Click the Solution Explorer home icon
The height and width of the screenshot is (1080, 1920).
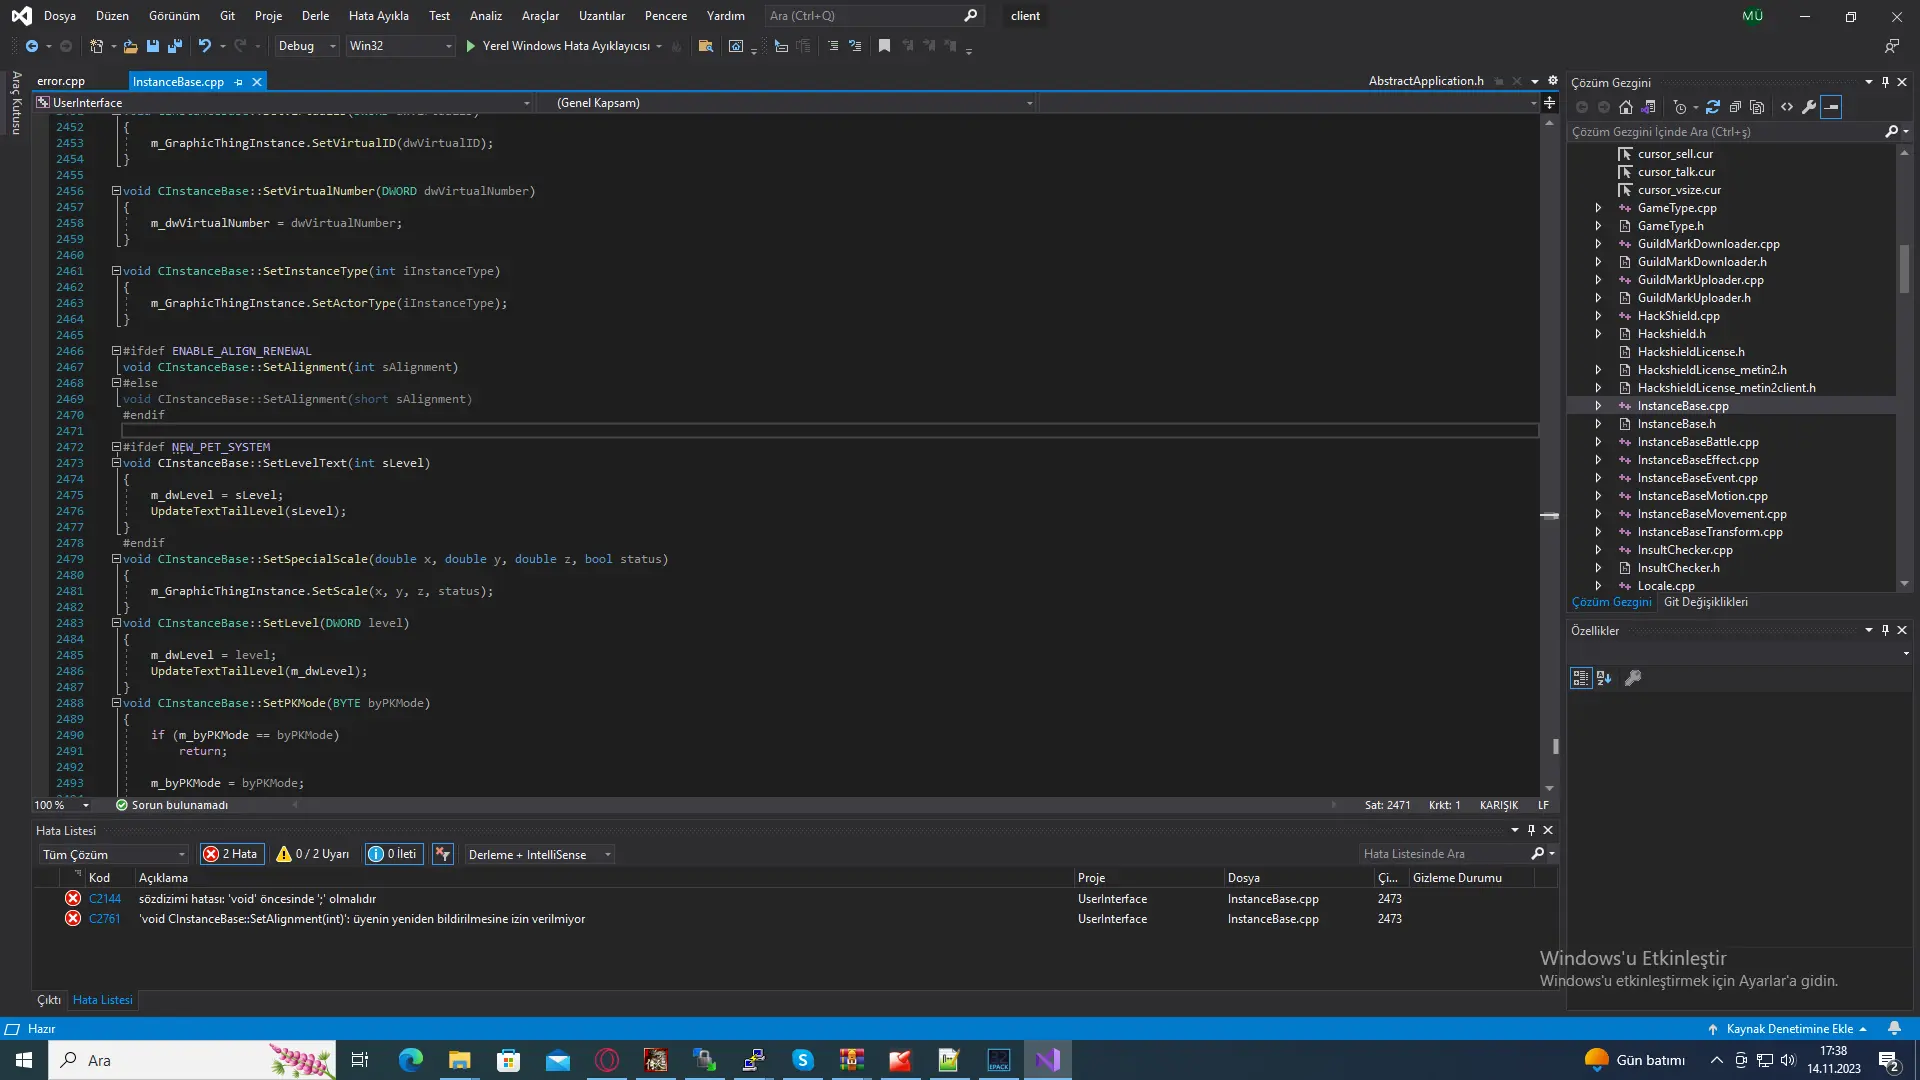1626,107
